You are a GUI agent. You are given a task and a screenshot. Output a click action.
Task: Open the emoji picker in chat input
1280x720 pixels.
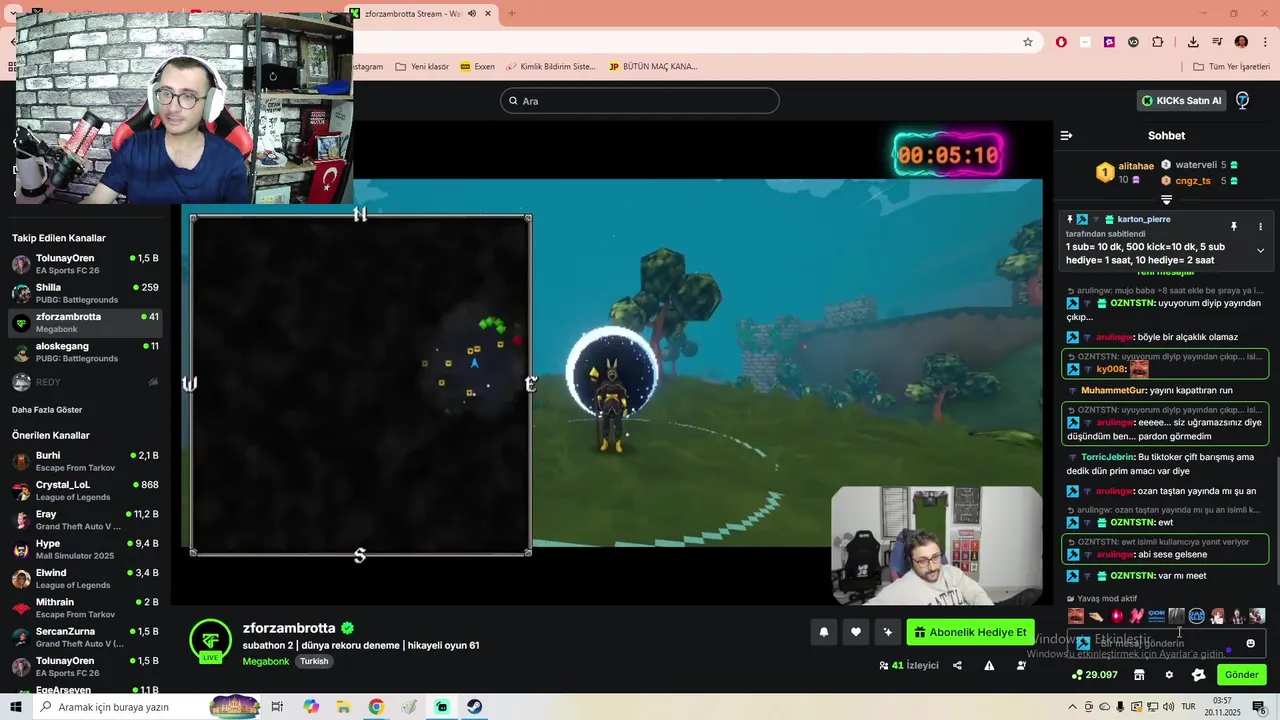(1250, 643)
